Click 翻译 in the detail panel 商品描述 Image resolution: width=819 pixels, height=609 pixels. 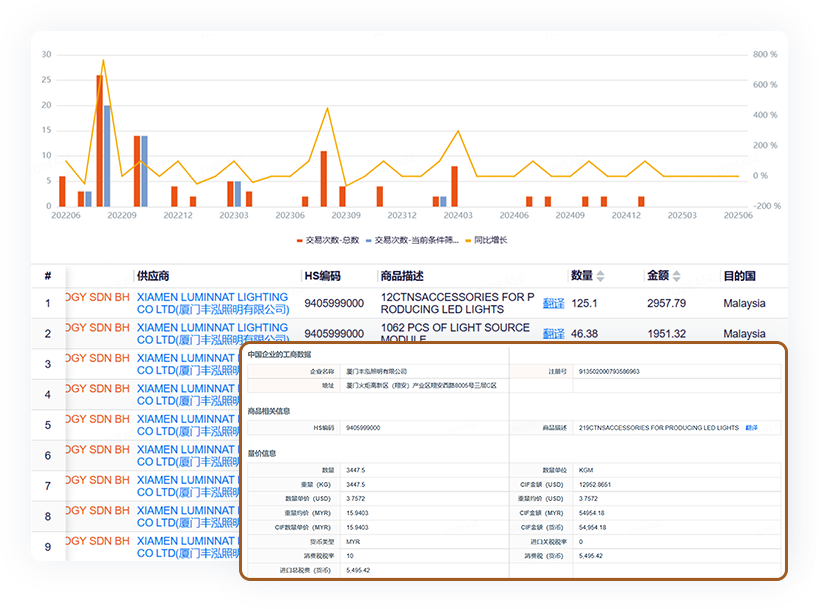click(x=751, y=427)
